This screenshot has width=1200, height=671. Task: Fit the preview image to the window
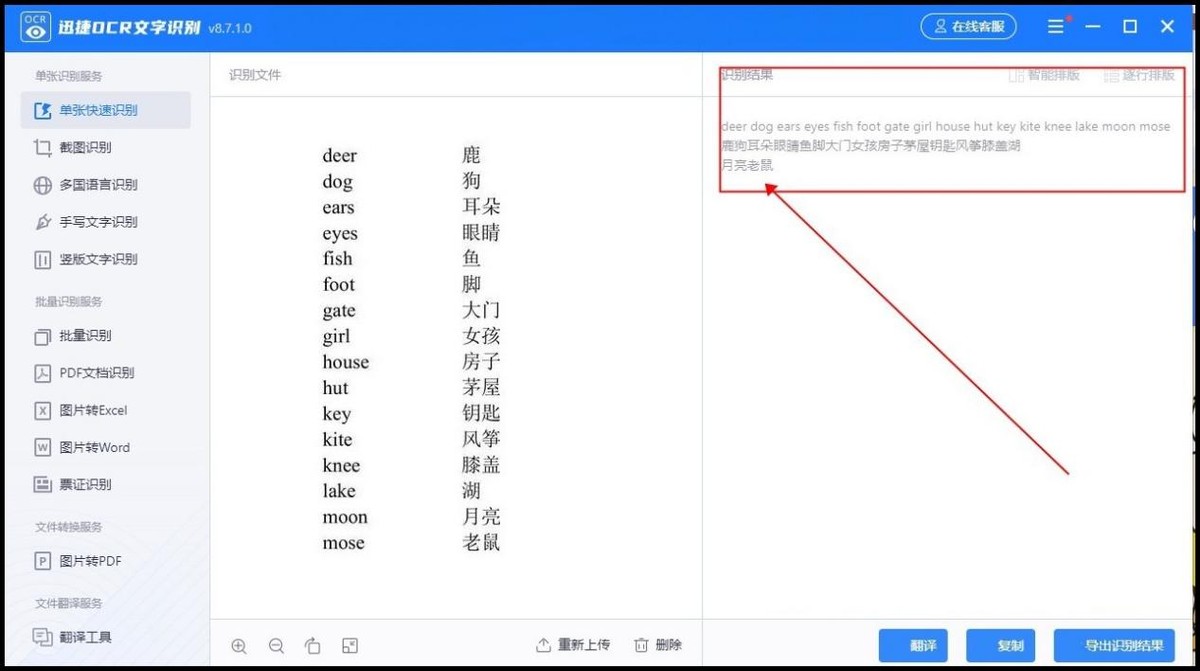pyautogui.click(x=350, y=645)
